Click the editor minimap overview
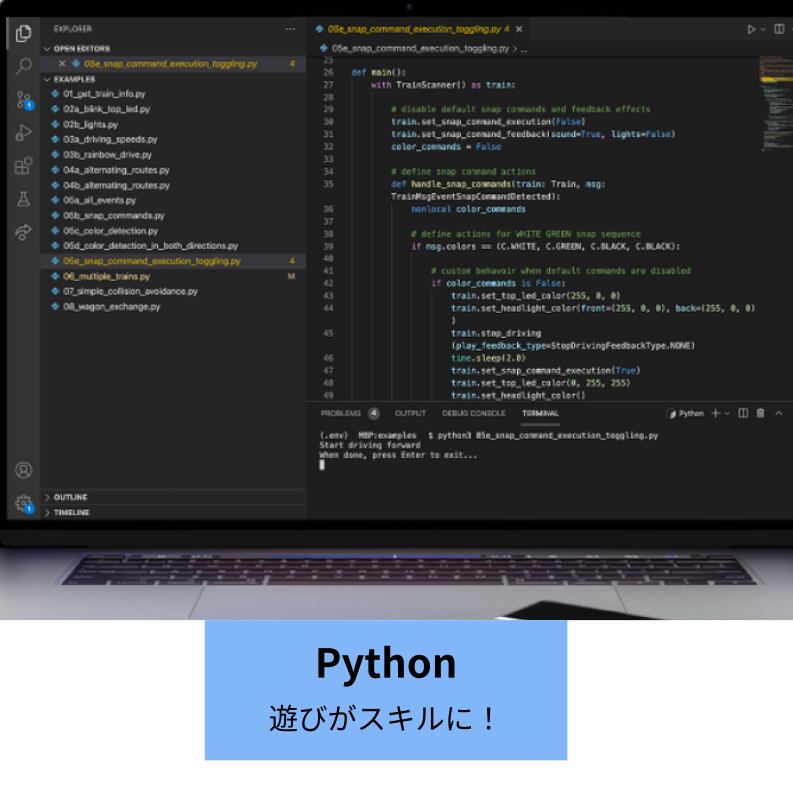This screenshot has width=793, height=793. (775, 104)
